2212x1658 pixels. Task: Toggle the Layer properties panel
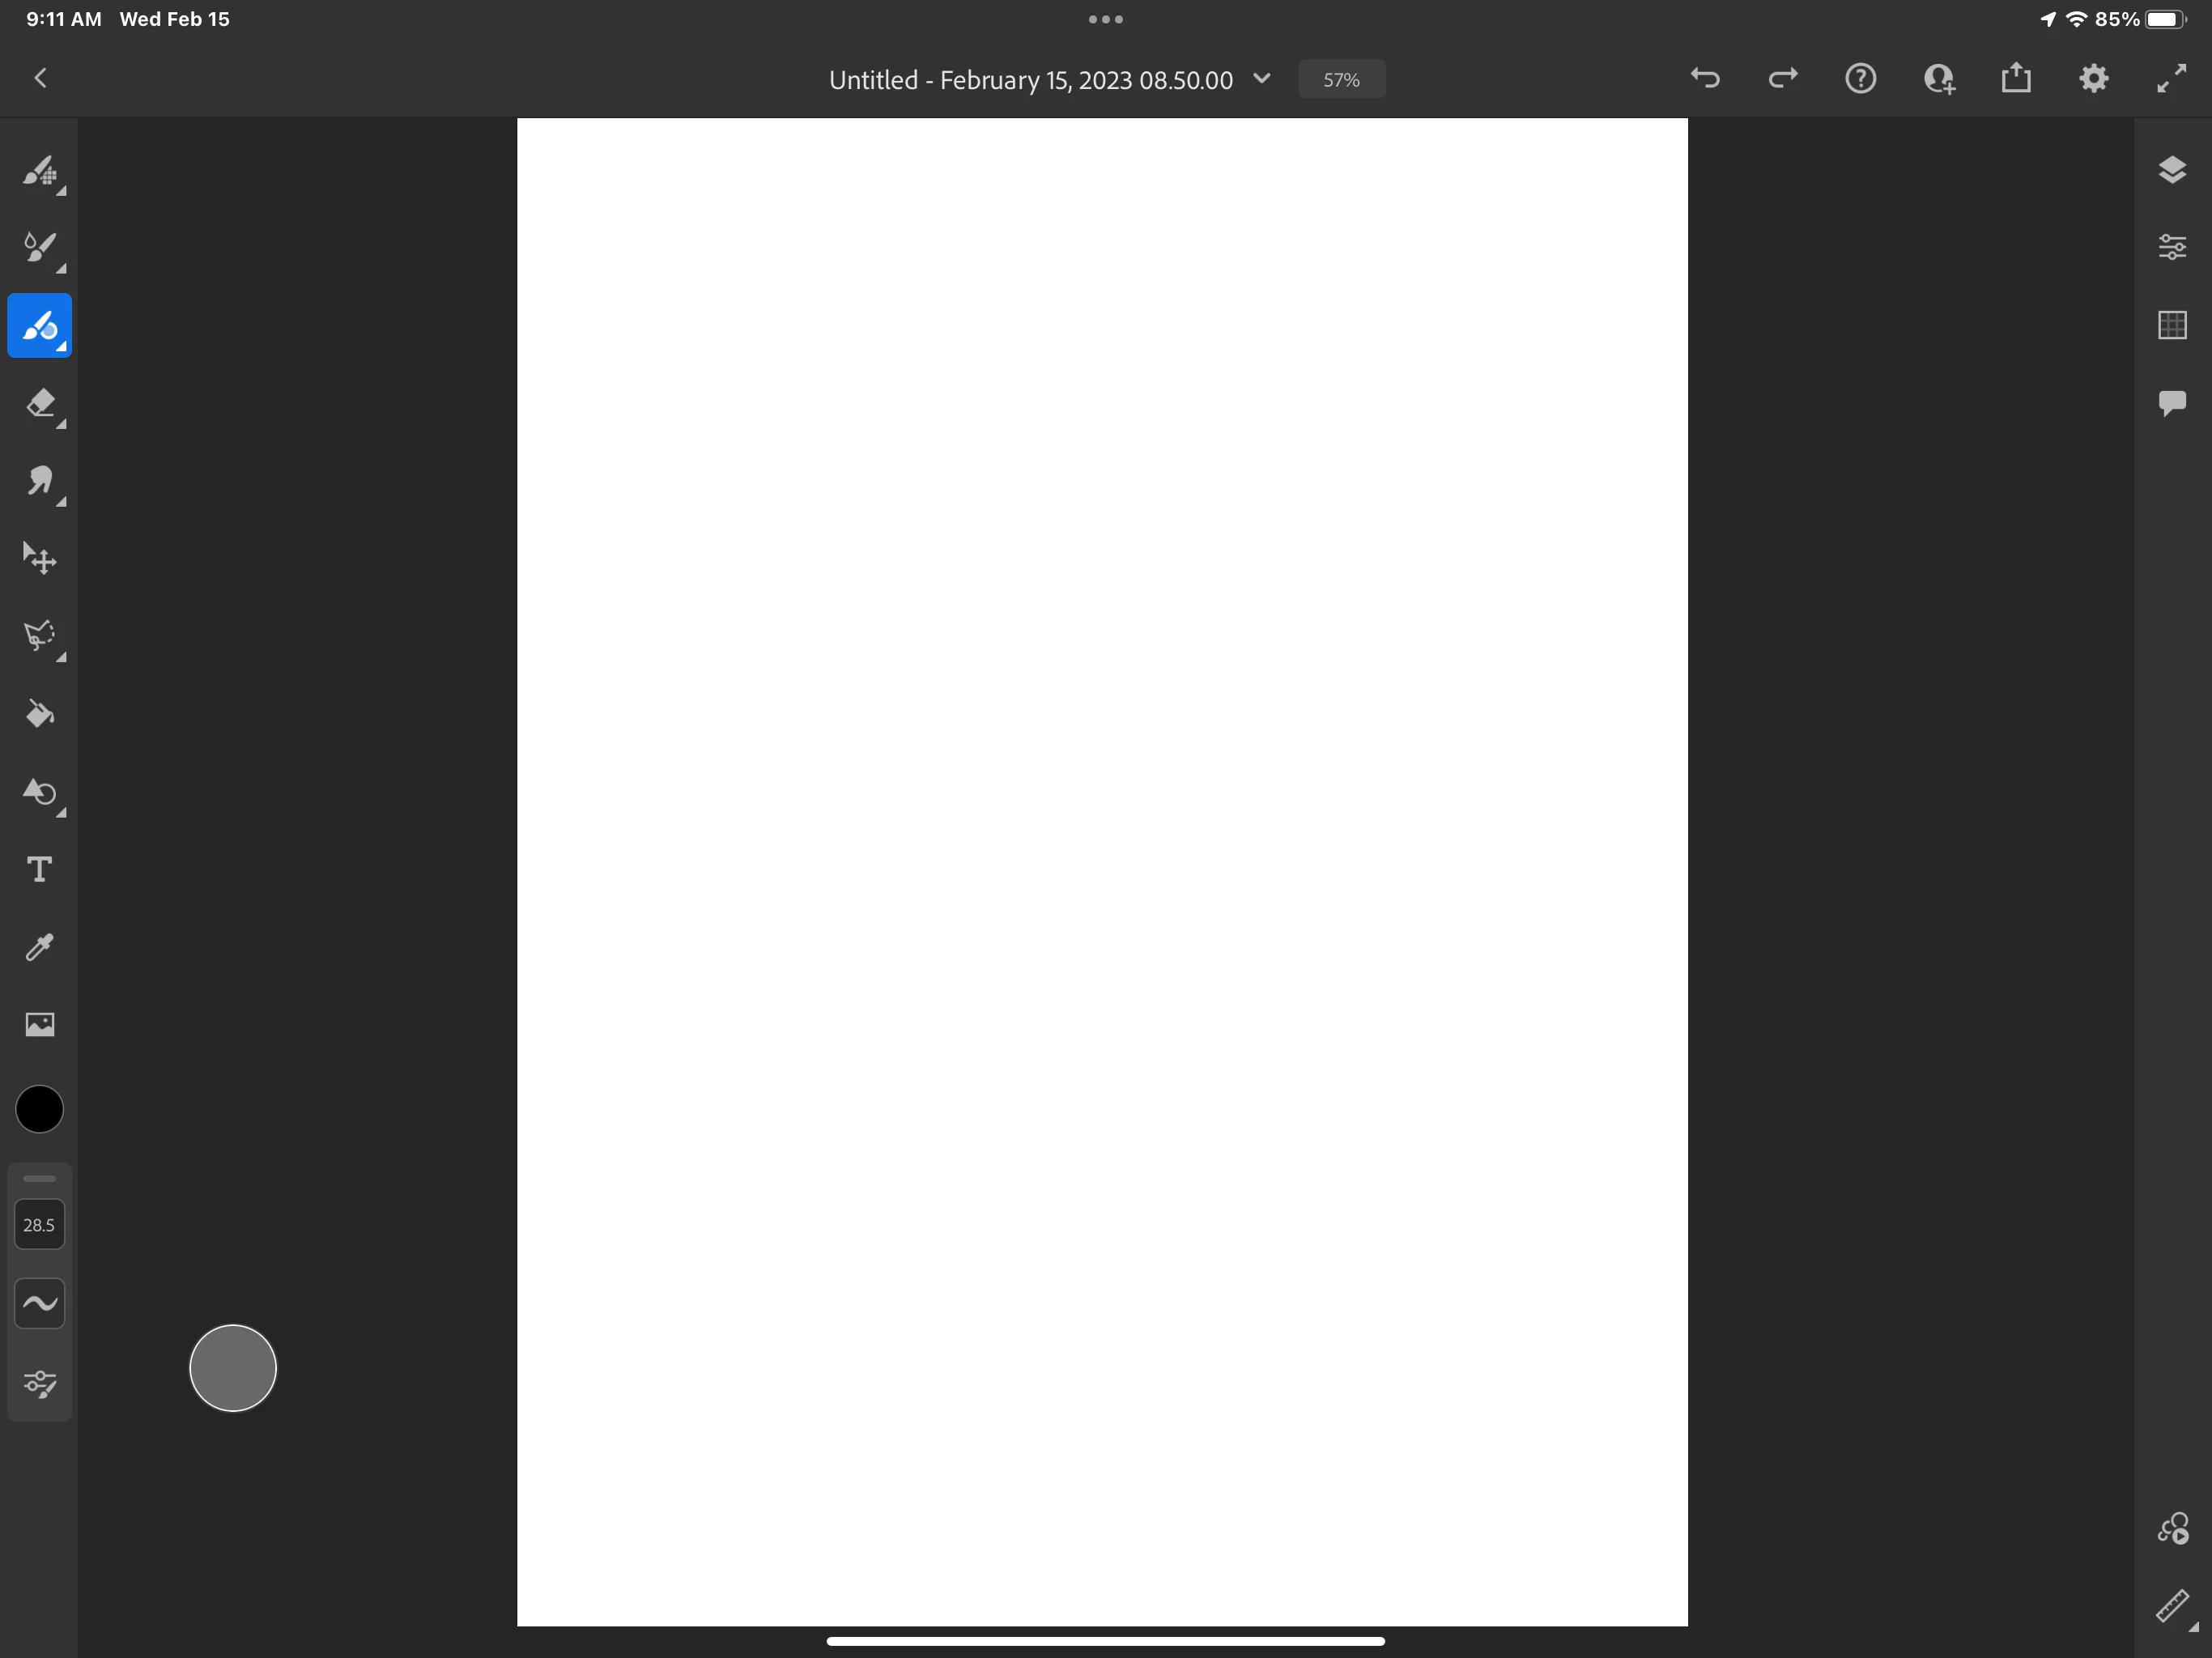2171,247
